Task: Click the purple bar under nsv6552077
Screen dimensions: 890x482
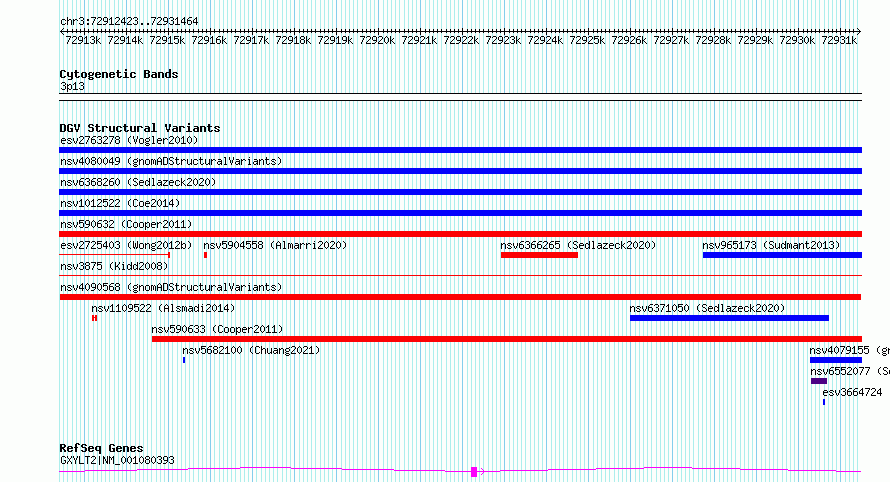Action: click(x=819, y=381)
